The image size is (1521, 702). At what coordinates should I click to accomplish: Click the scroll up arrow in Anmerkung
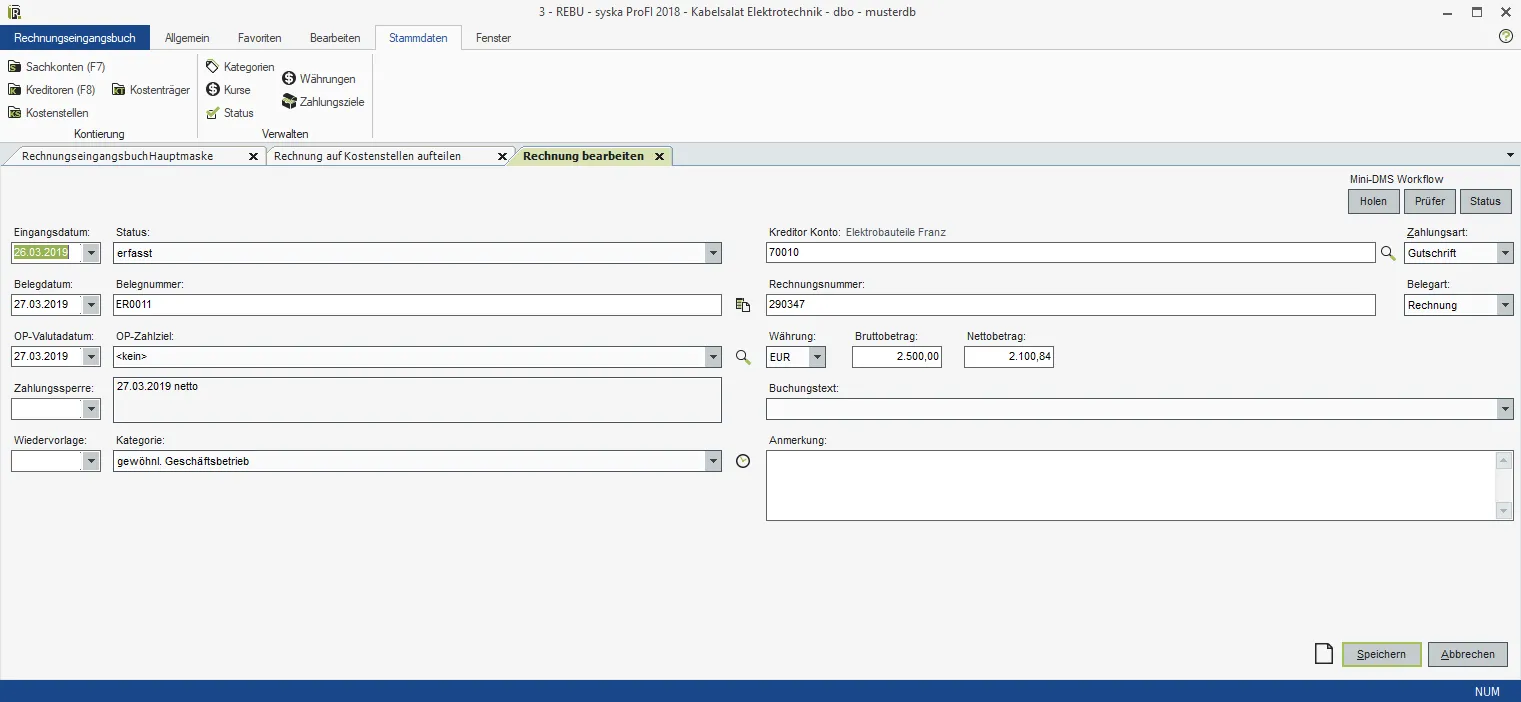point(1504,460)
